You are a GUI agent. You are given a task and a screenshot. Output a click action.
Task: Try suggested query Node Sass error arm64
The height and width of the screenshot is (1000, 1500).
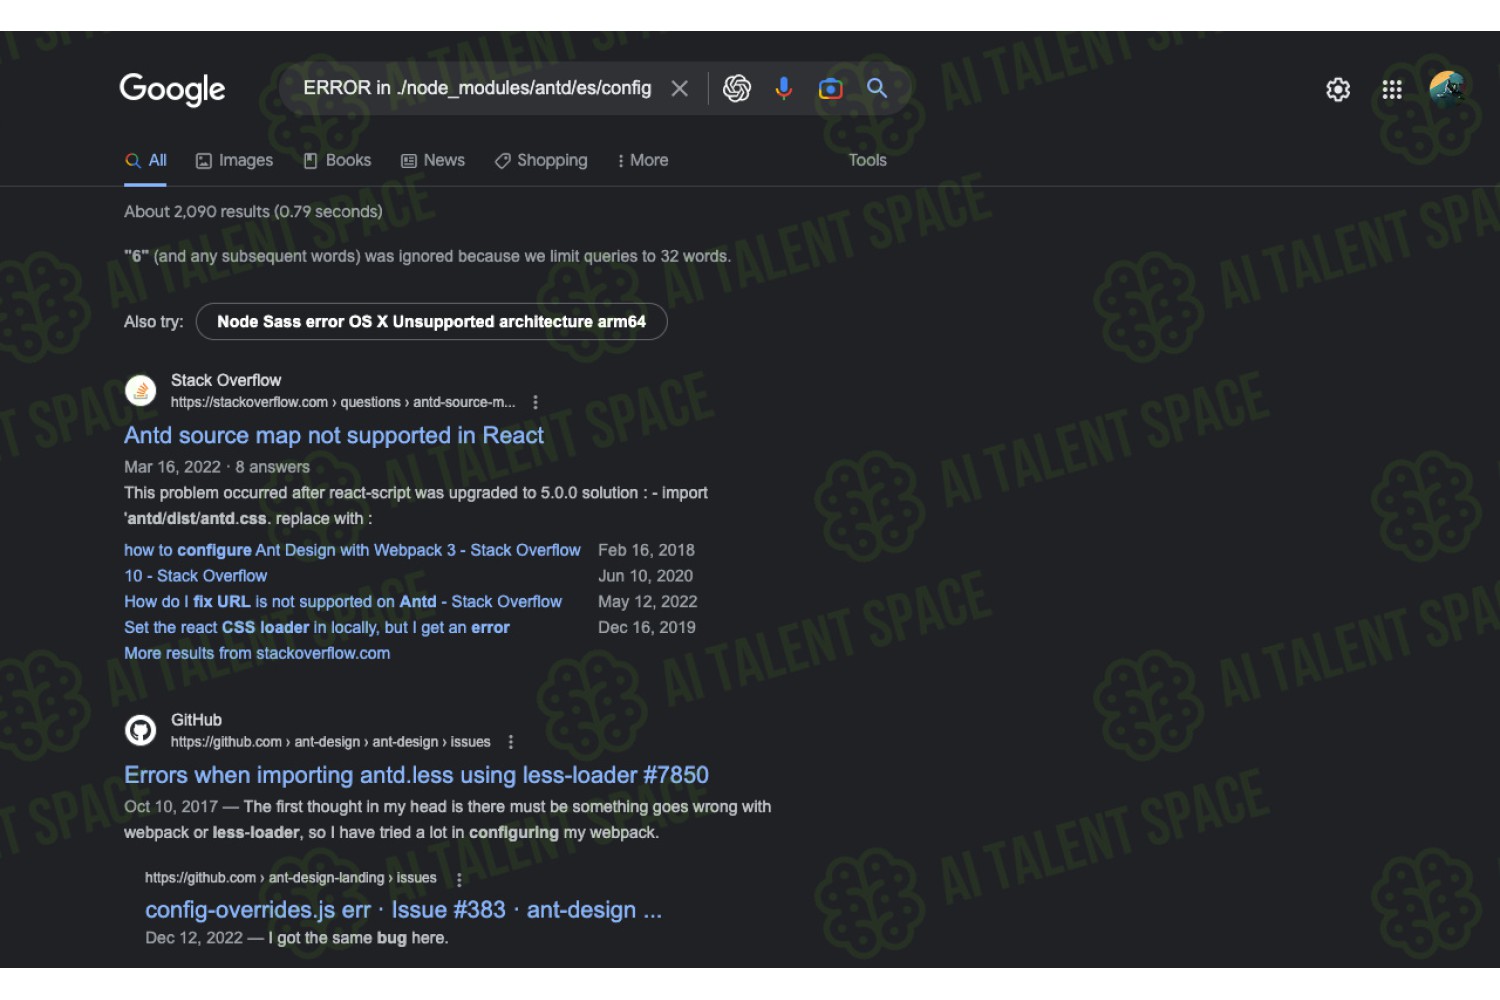click(x=431, y=322)
